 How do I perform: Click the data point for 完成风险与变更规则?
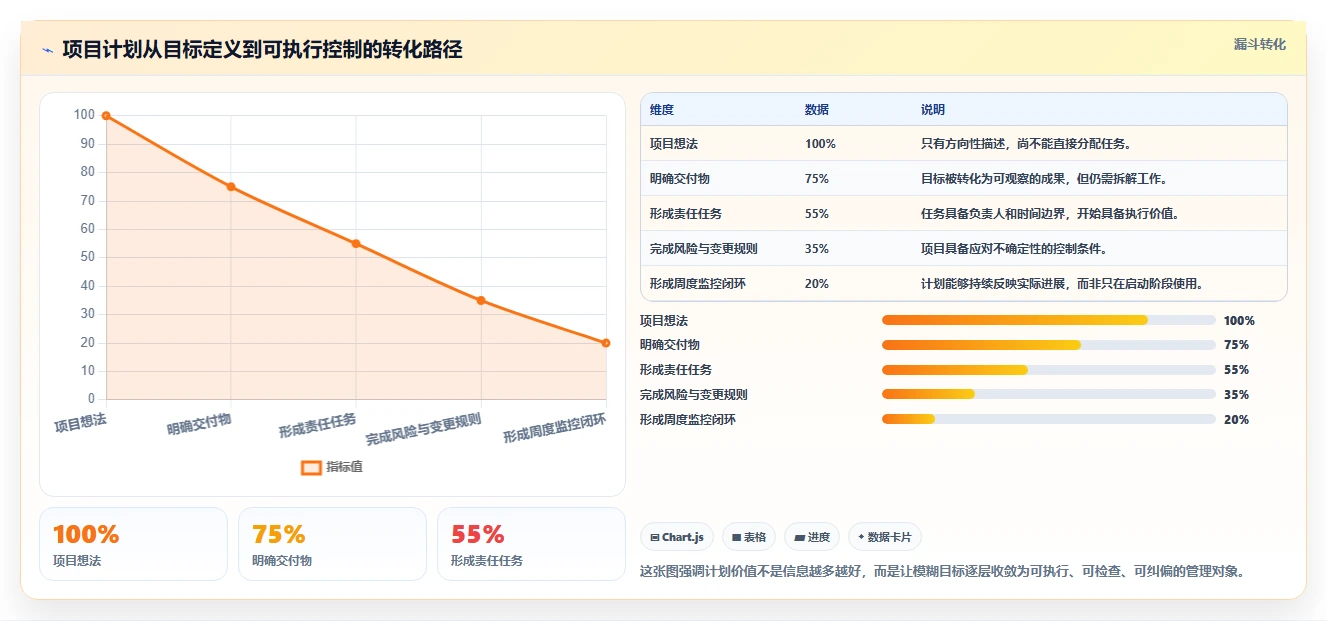point(481,300)
